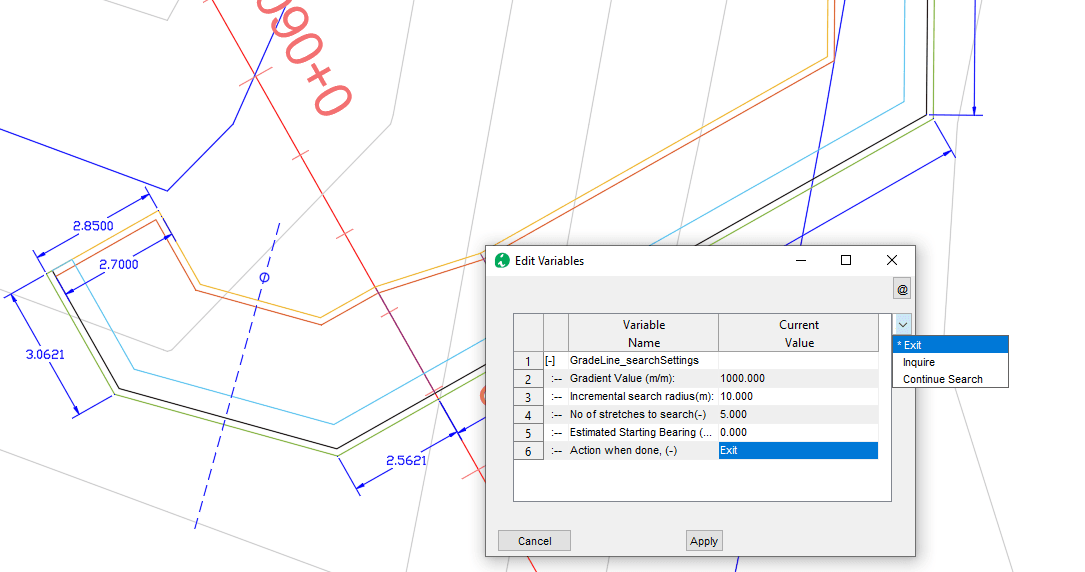1085x572 pixels.
Task: Click the No of stretches value 5.000
Action: [797, 415]
